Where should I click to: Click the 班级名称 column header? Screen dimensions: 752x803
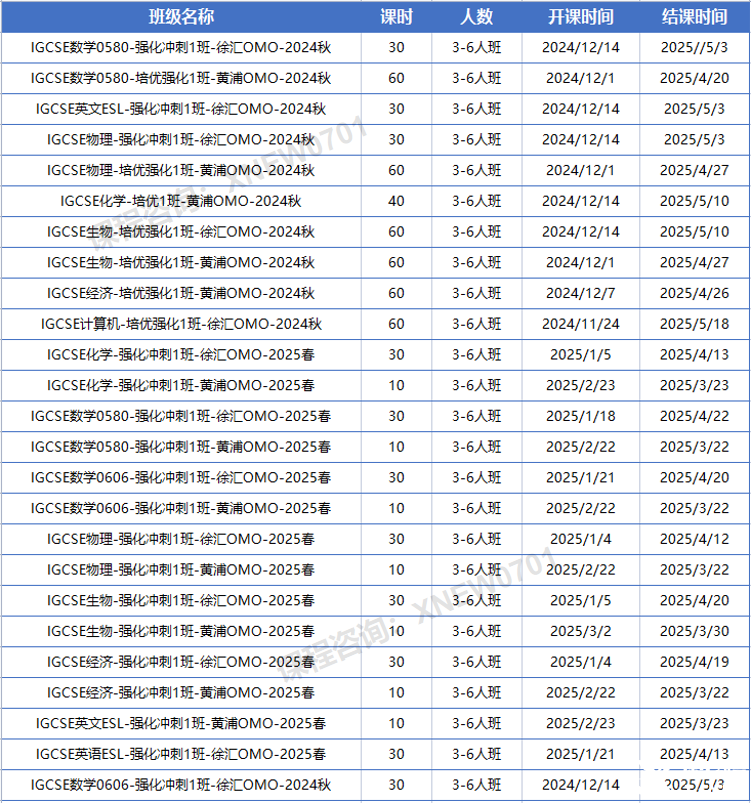181,17
